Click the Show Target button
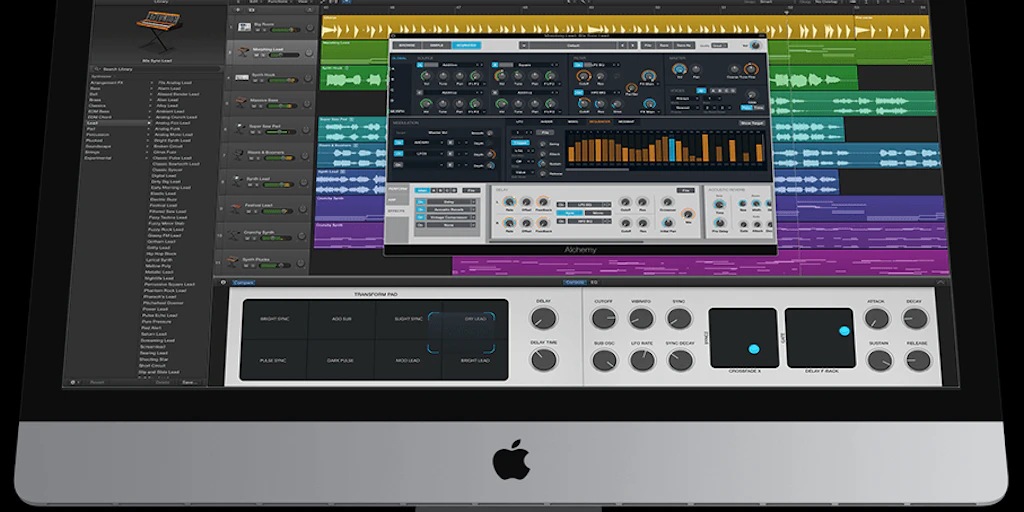 pyautogui.click(x=752, y=123)
